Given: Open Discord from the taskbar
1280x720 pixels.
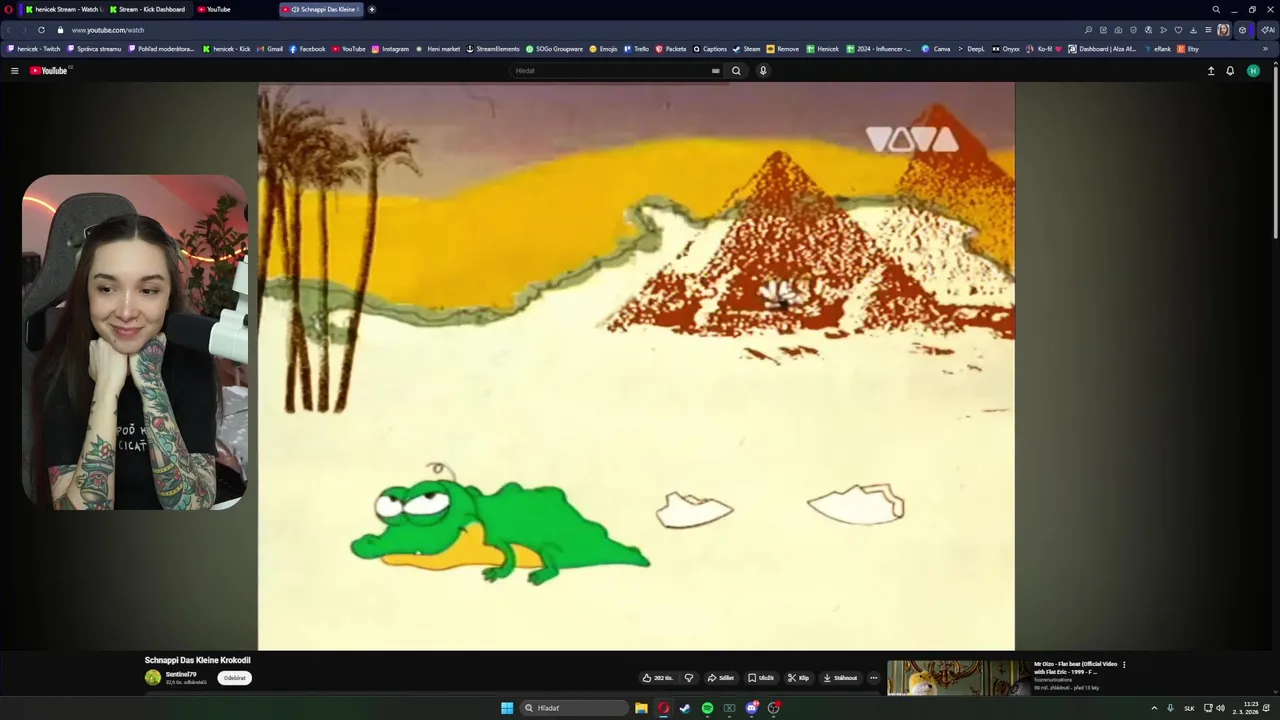Looking at the screenshot, I should [751, 708].
